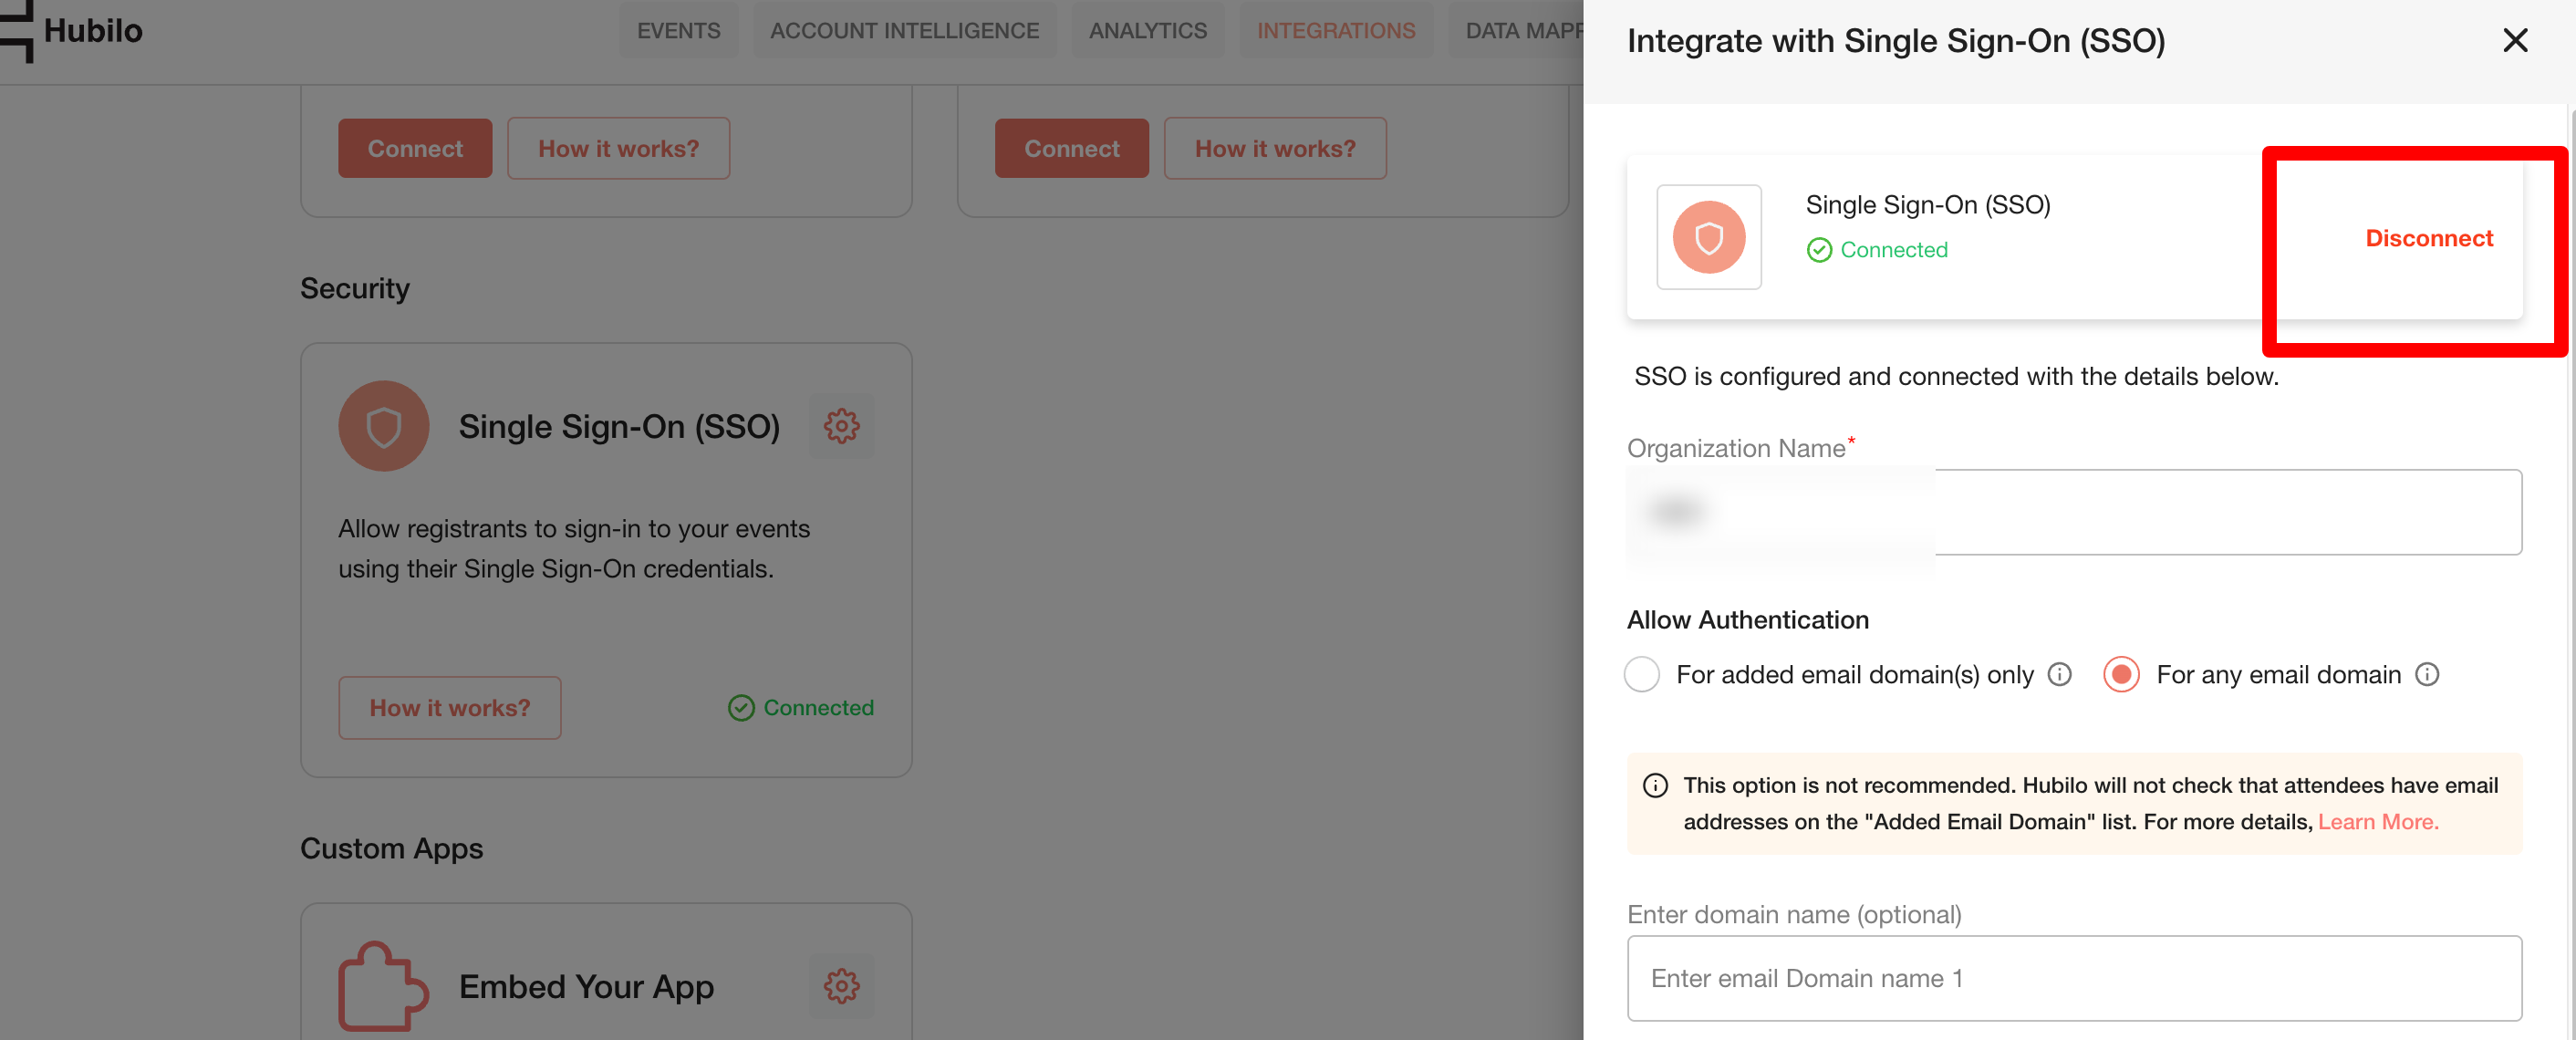Click the Enter email Domain name 1 field

[2074, 978]
